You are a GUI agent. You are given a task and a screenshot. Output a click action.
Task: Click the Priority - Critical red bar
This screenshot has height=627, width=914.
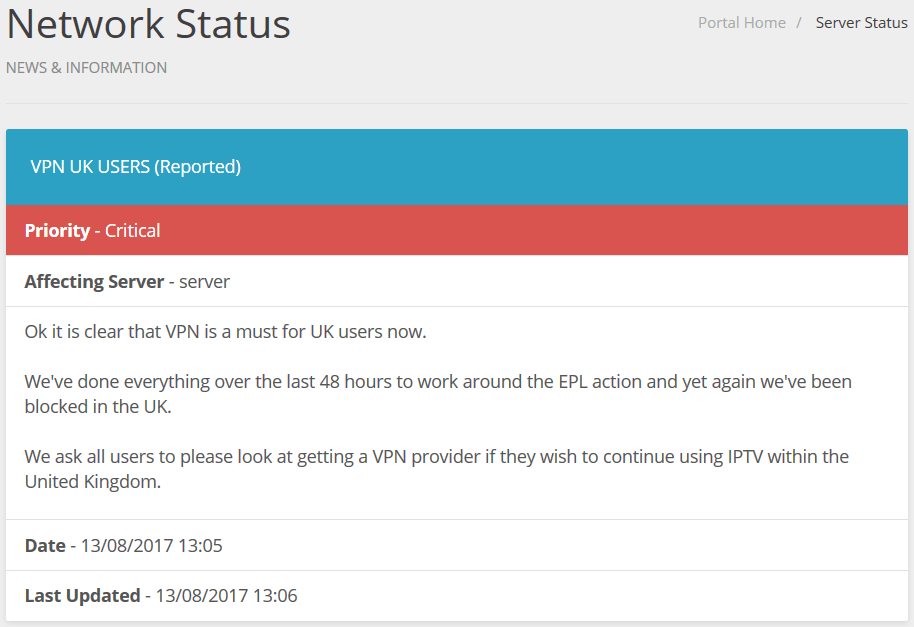click(x=457, y=230)
